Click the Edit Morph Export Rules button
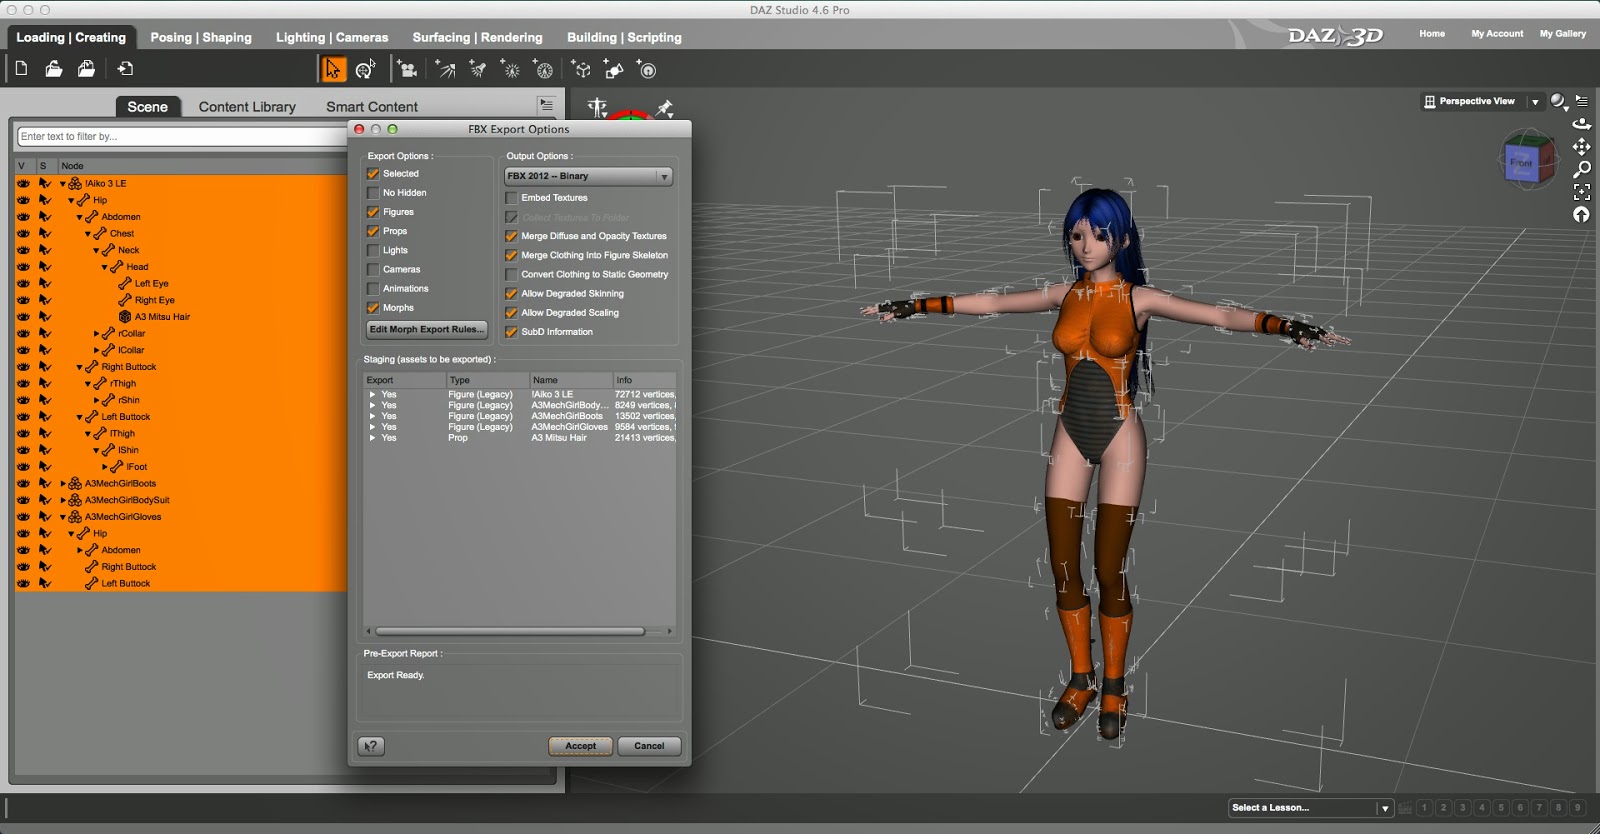Viewport: 1600px width, 834px height. pyautogui.click(x=427, y=329)
